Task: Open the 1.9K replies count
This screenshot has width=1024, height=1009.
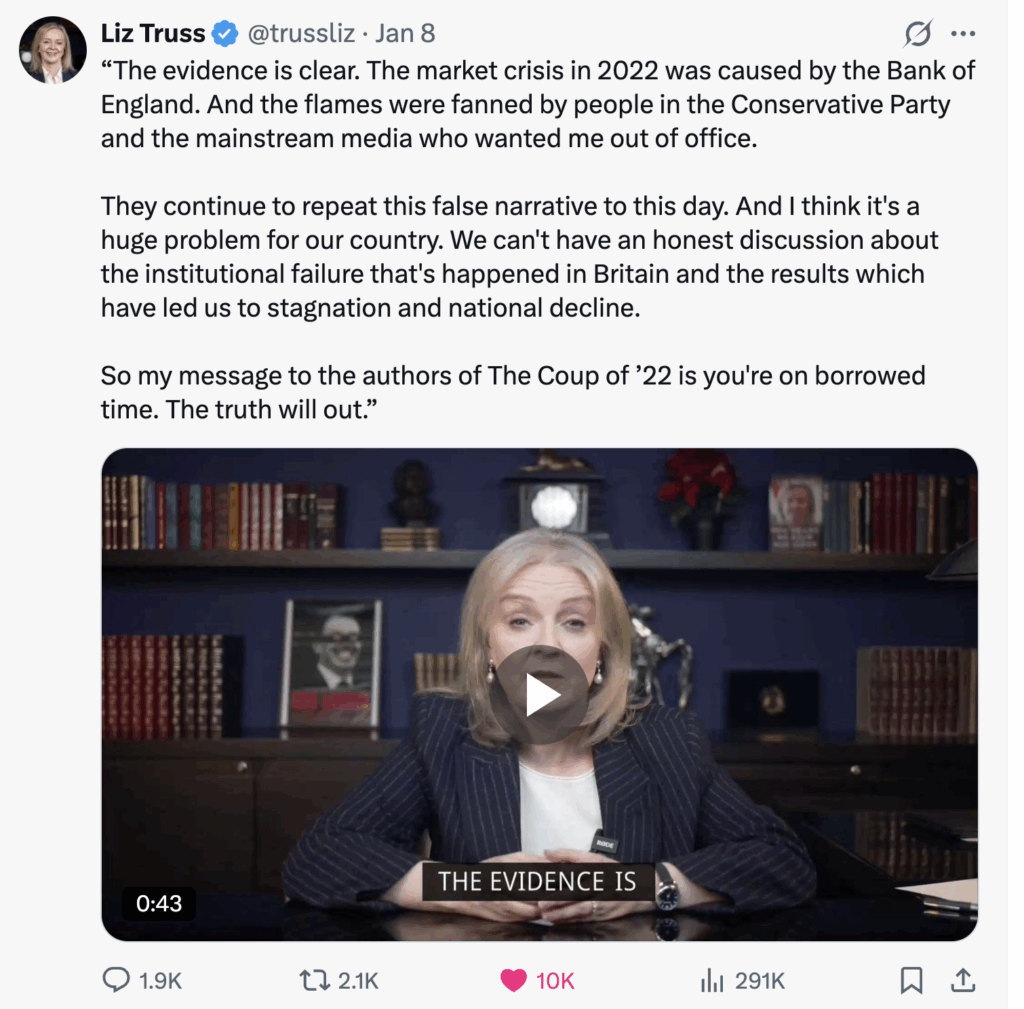Action: [x=160, y=981]
